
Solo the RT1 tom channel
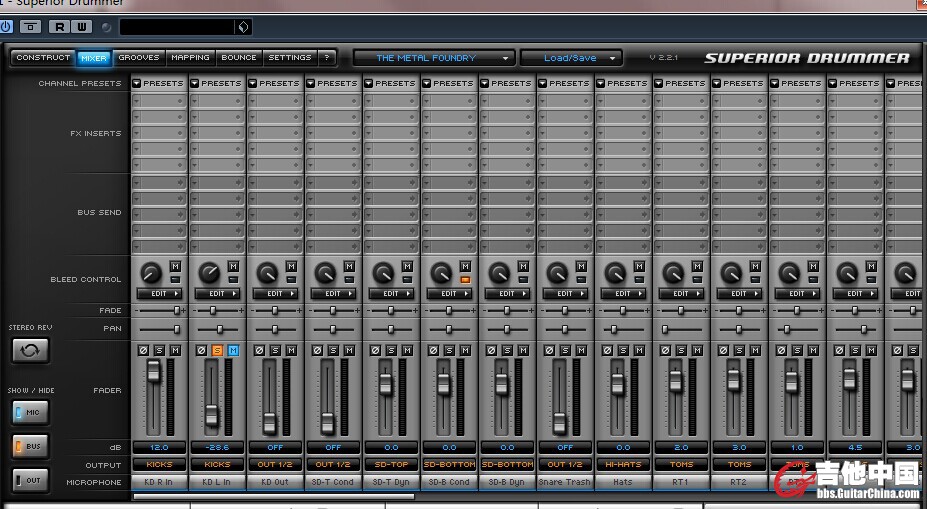(x=681, y=350)
